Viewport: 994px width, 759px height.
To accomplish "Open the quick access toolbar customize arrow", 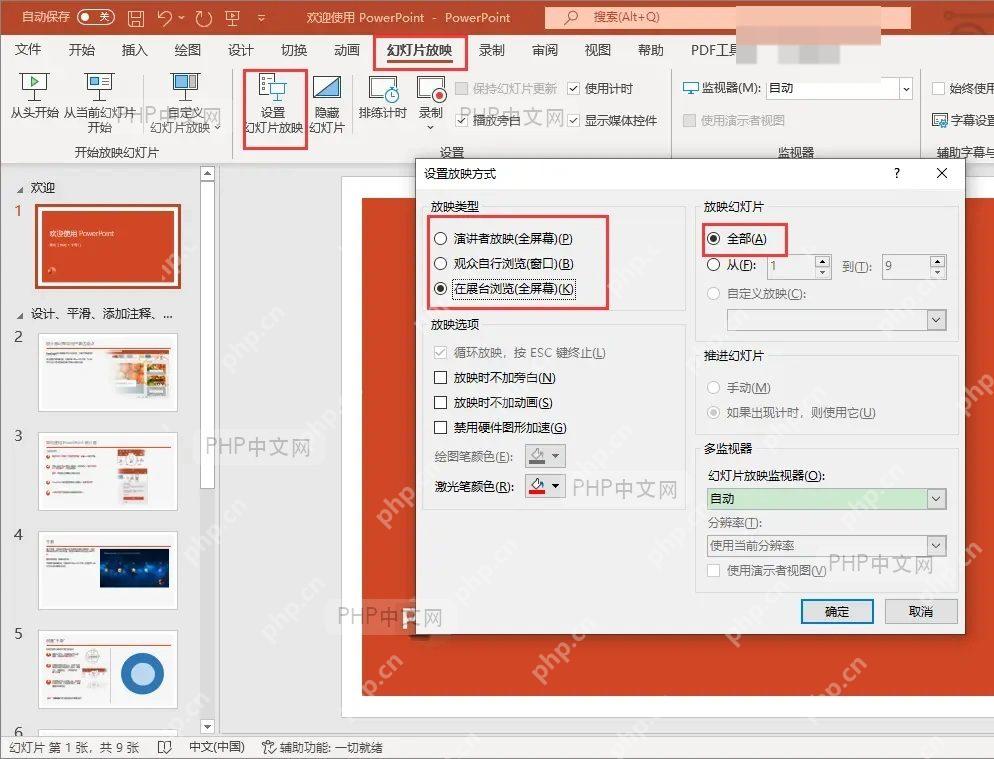I will tap(261, 18).
